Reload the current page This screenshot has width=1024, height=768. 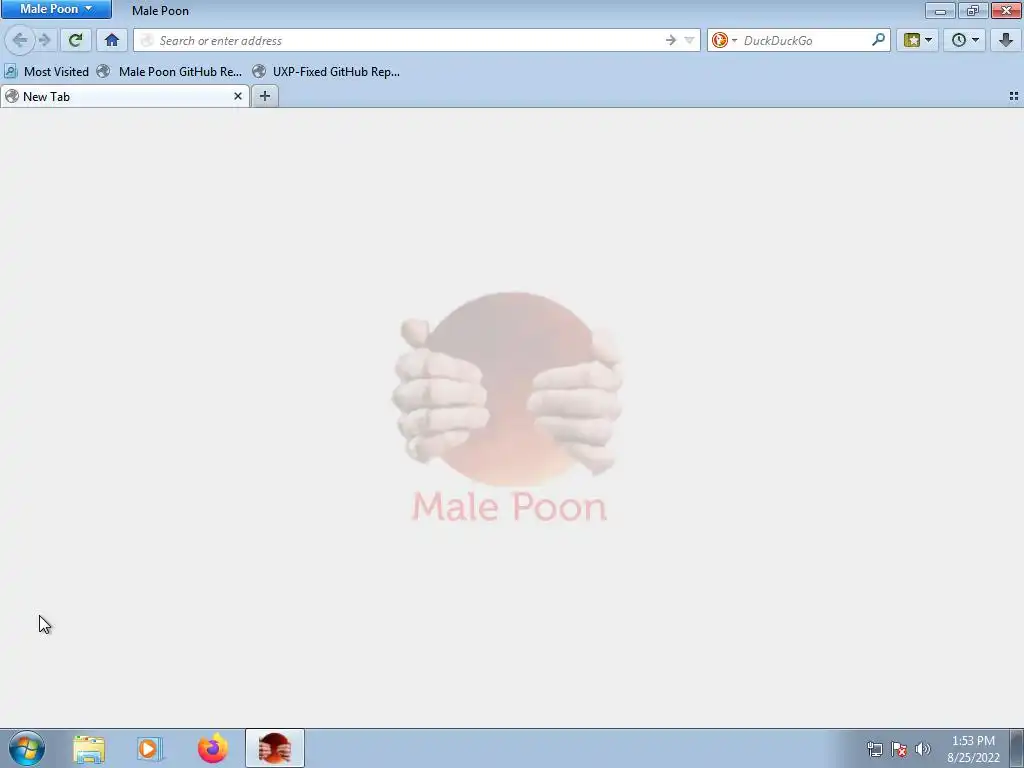tap(75, 40)
